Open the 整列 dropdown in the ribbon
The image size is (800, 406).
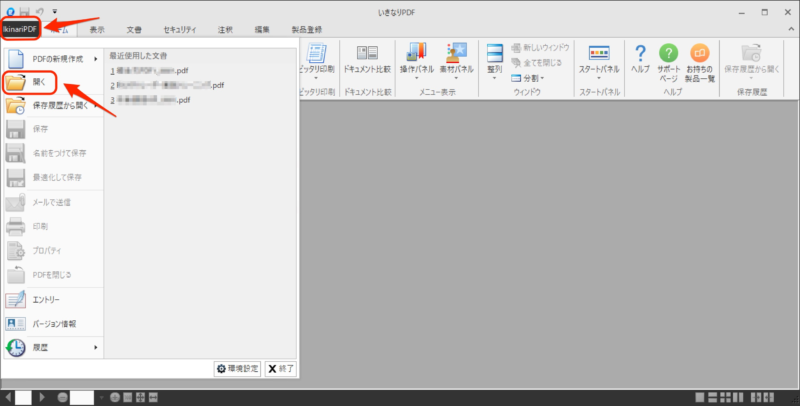point(494,61)
